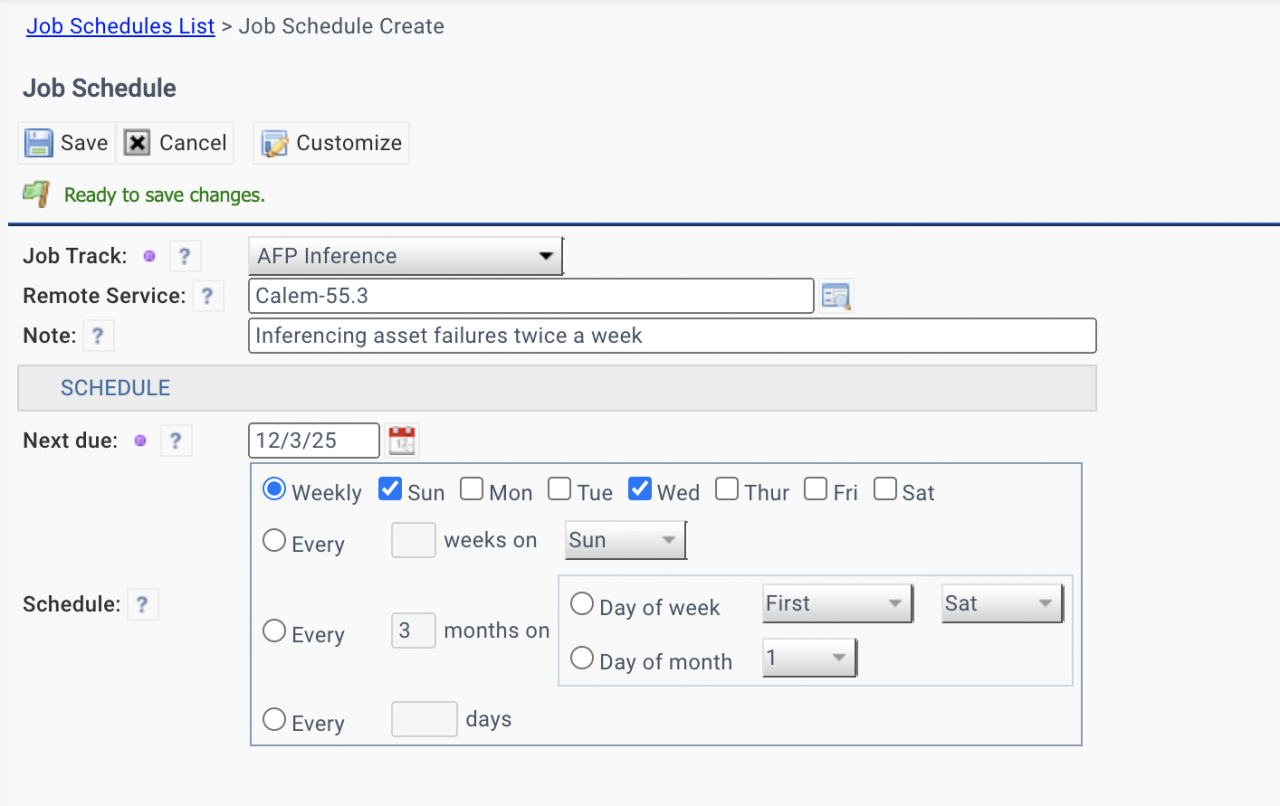1280x806 pixels.
Task: Uncheck the Sun weekday checkbox
Action: coord(390,490)
